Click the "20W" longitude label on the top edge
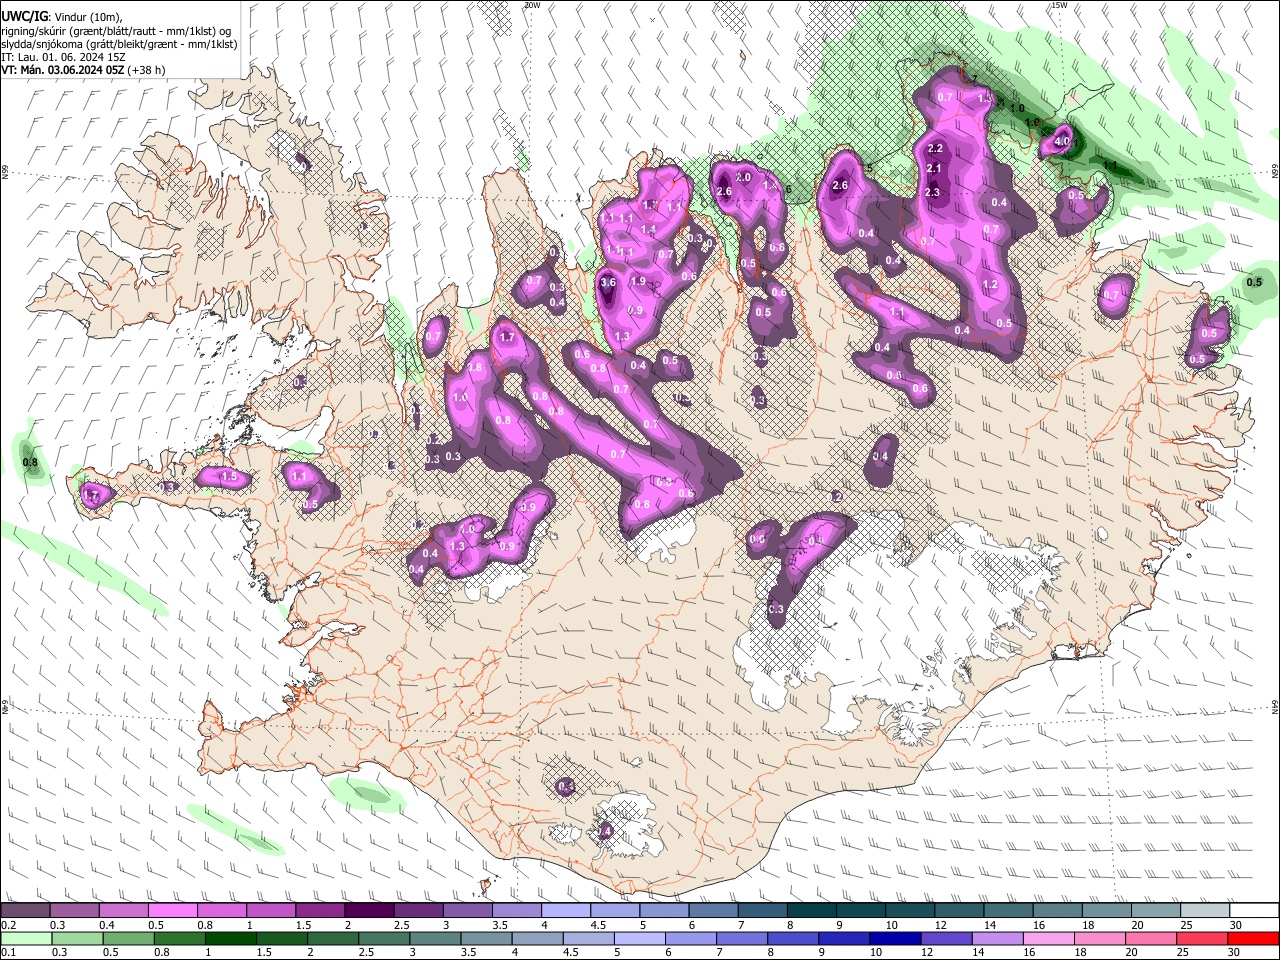 point(532,5)
